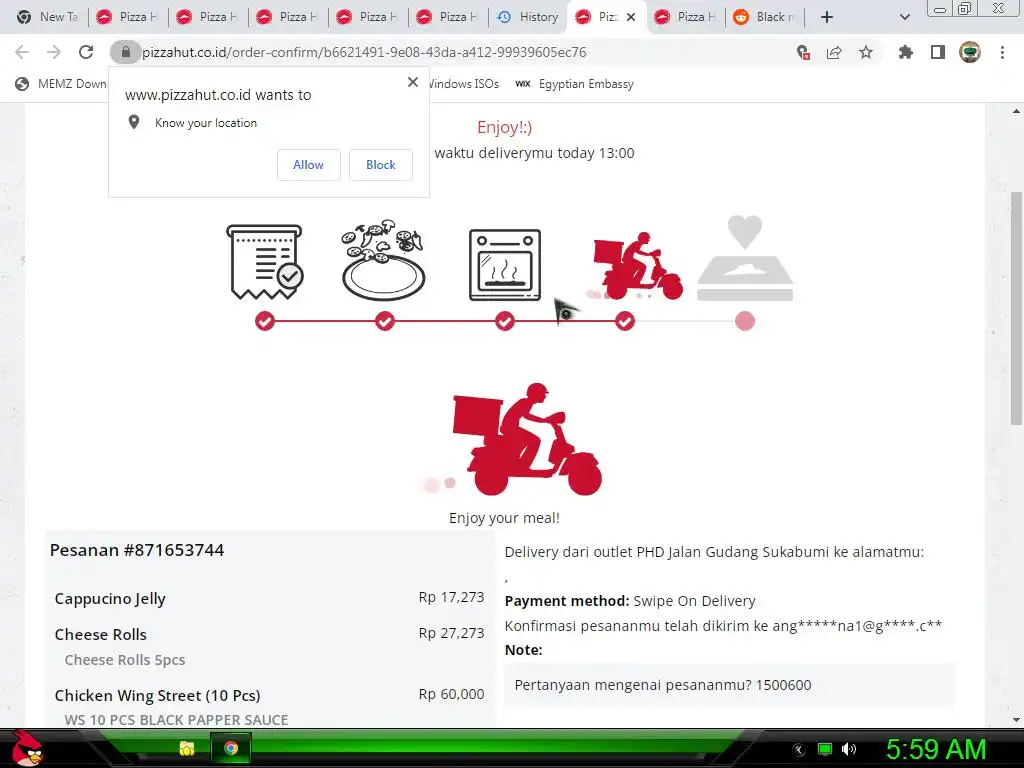Viewport: 1024px width, 768px height.
Task: Click the Pertanyaan mengenai pesananmu note box
Action: pyautogui.click(x=729, y=685)
